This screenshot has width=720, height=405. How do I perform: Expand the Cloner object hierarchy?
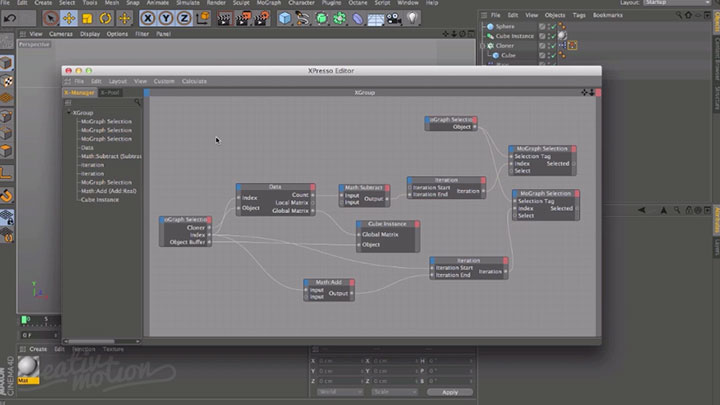(483, 46)
